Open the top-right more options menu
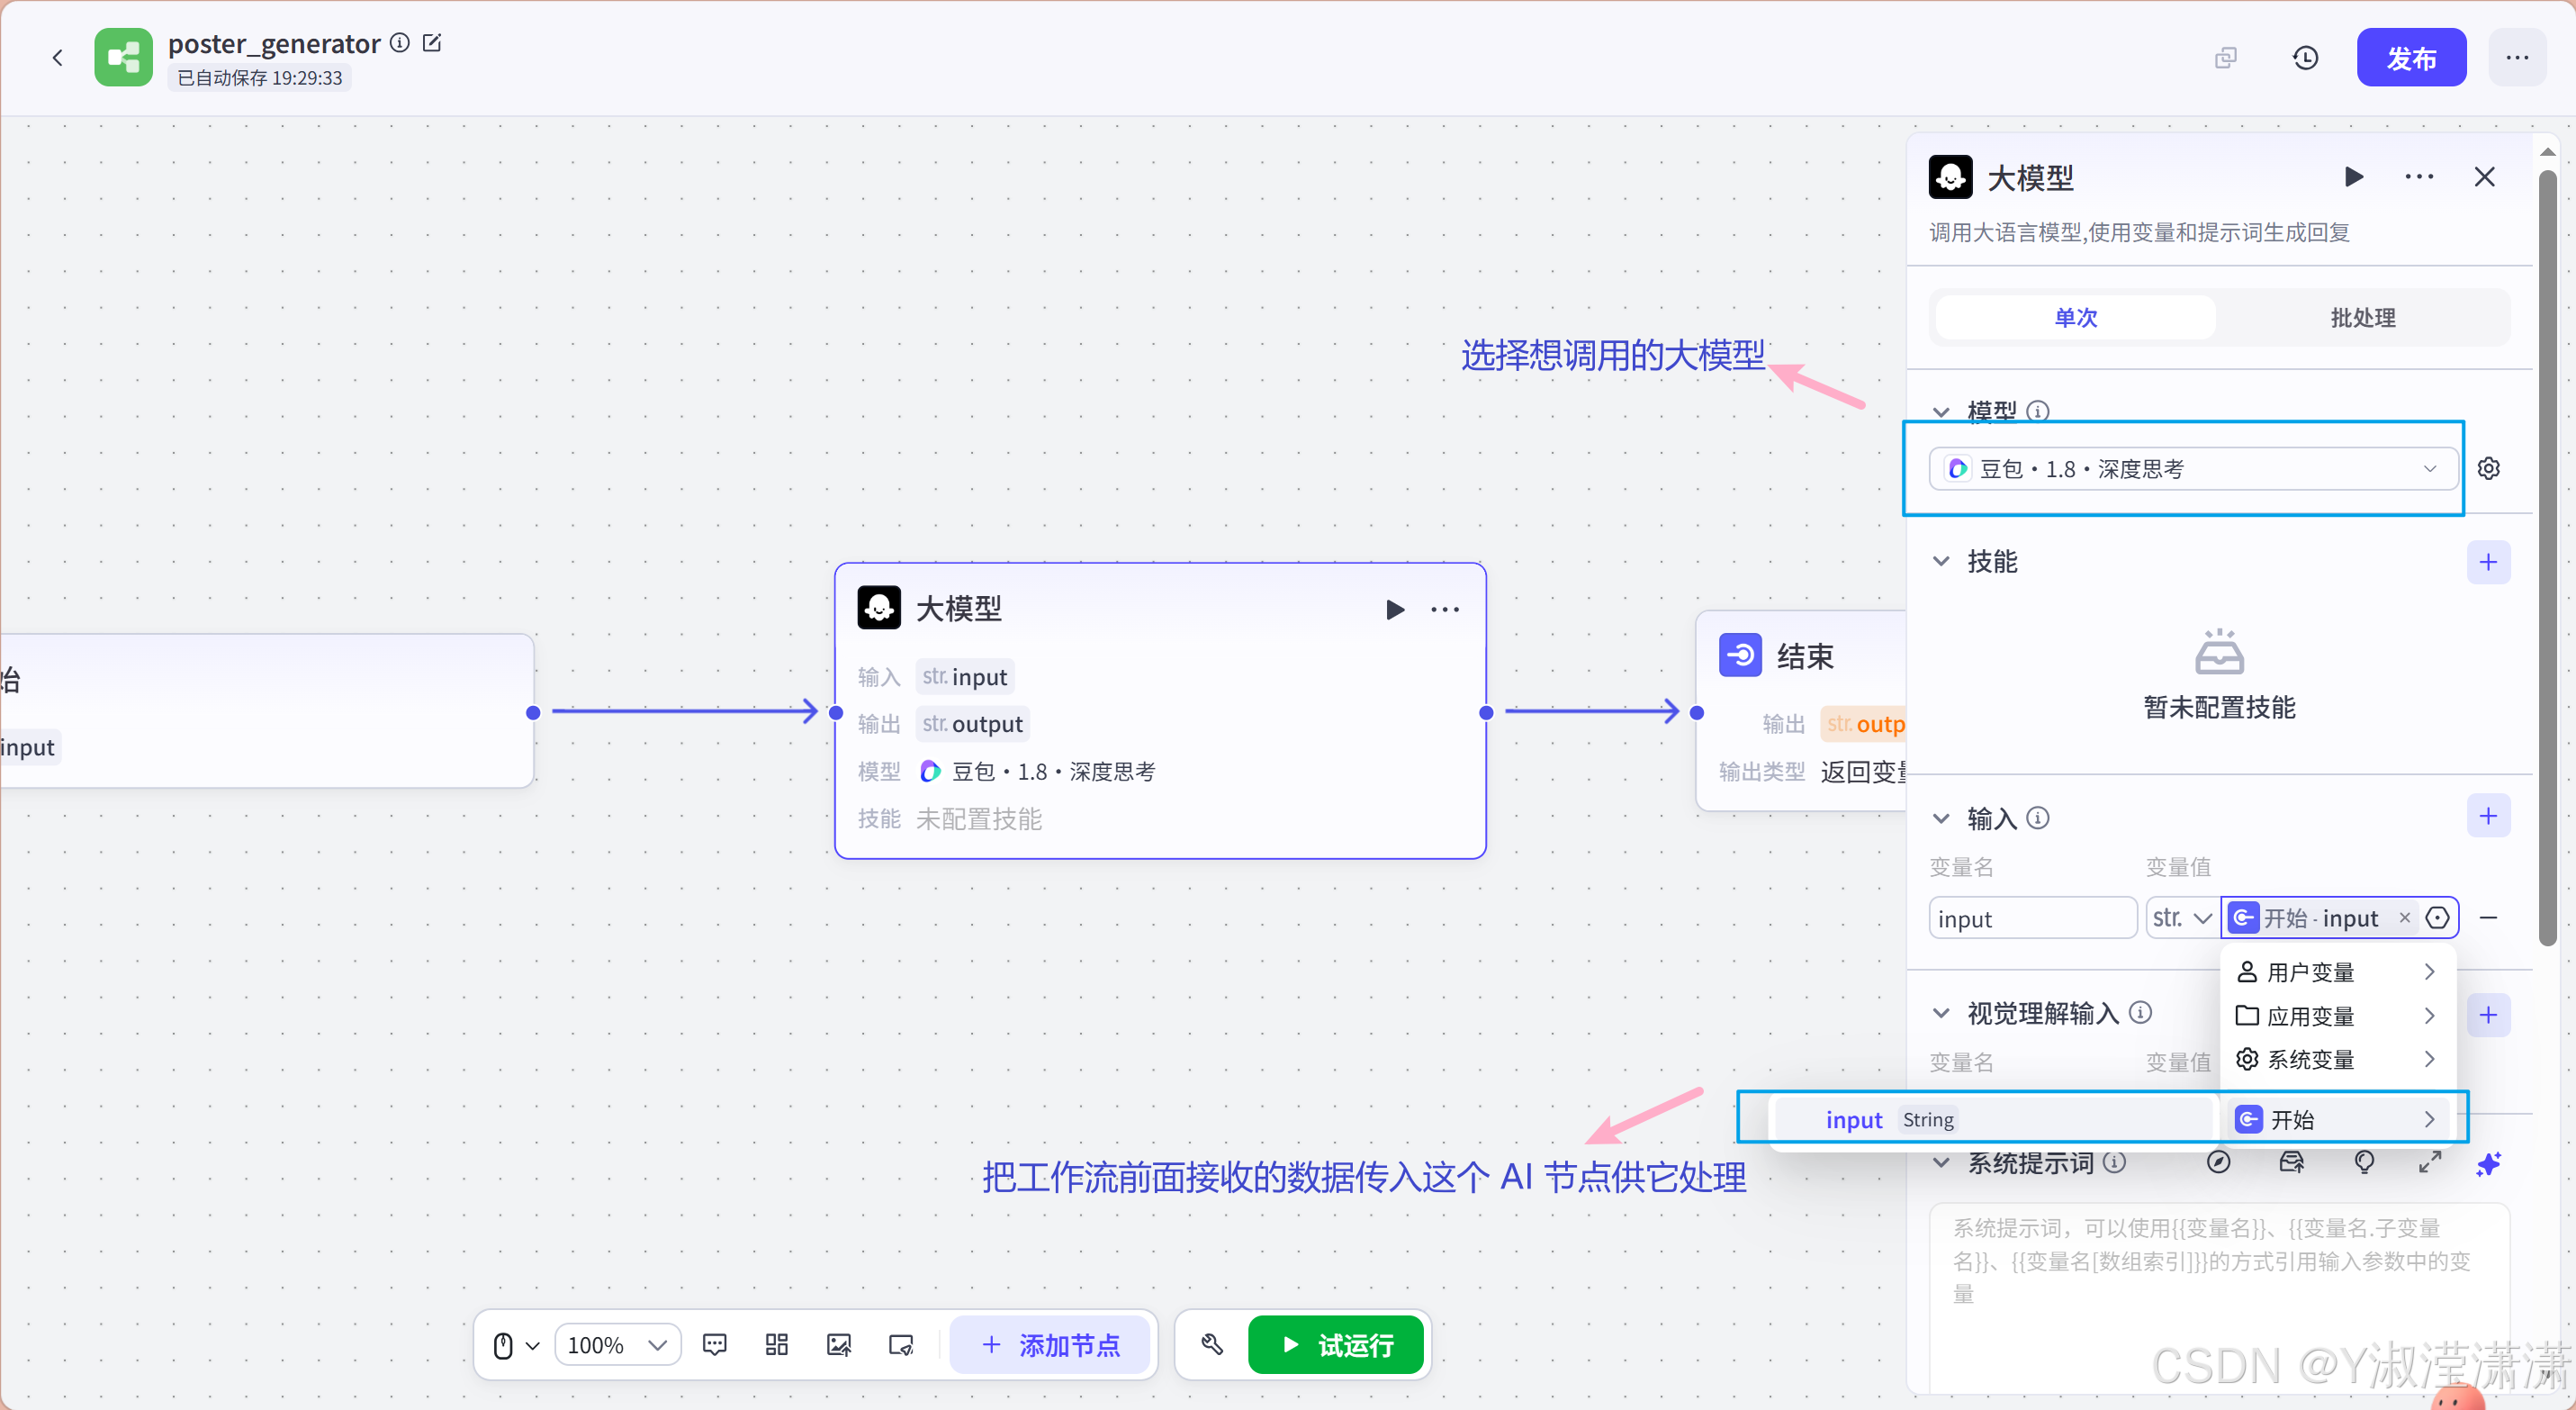Screen dimensions: 2576x1410 click(2517, 58)
